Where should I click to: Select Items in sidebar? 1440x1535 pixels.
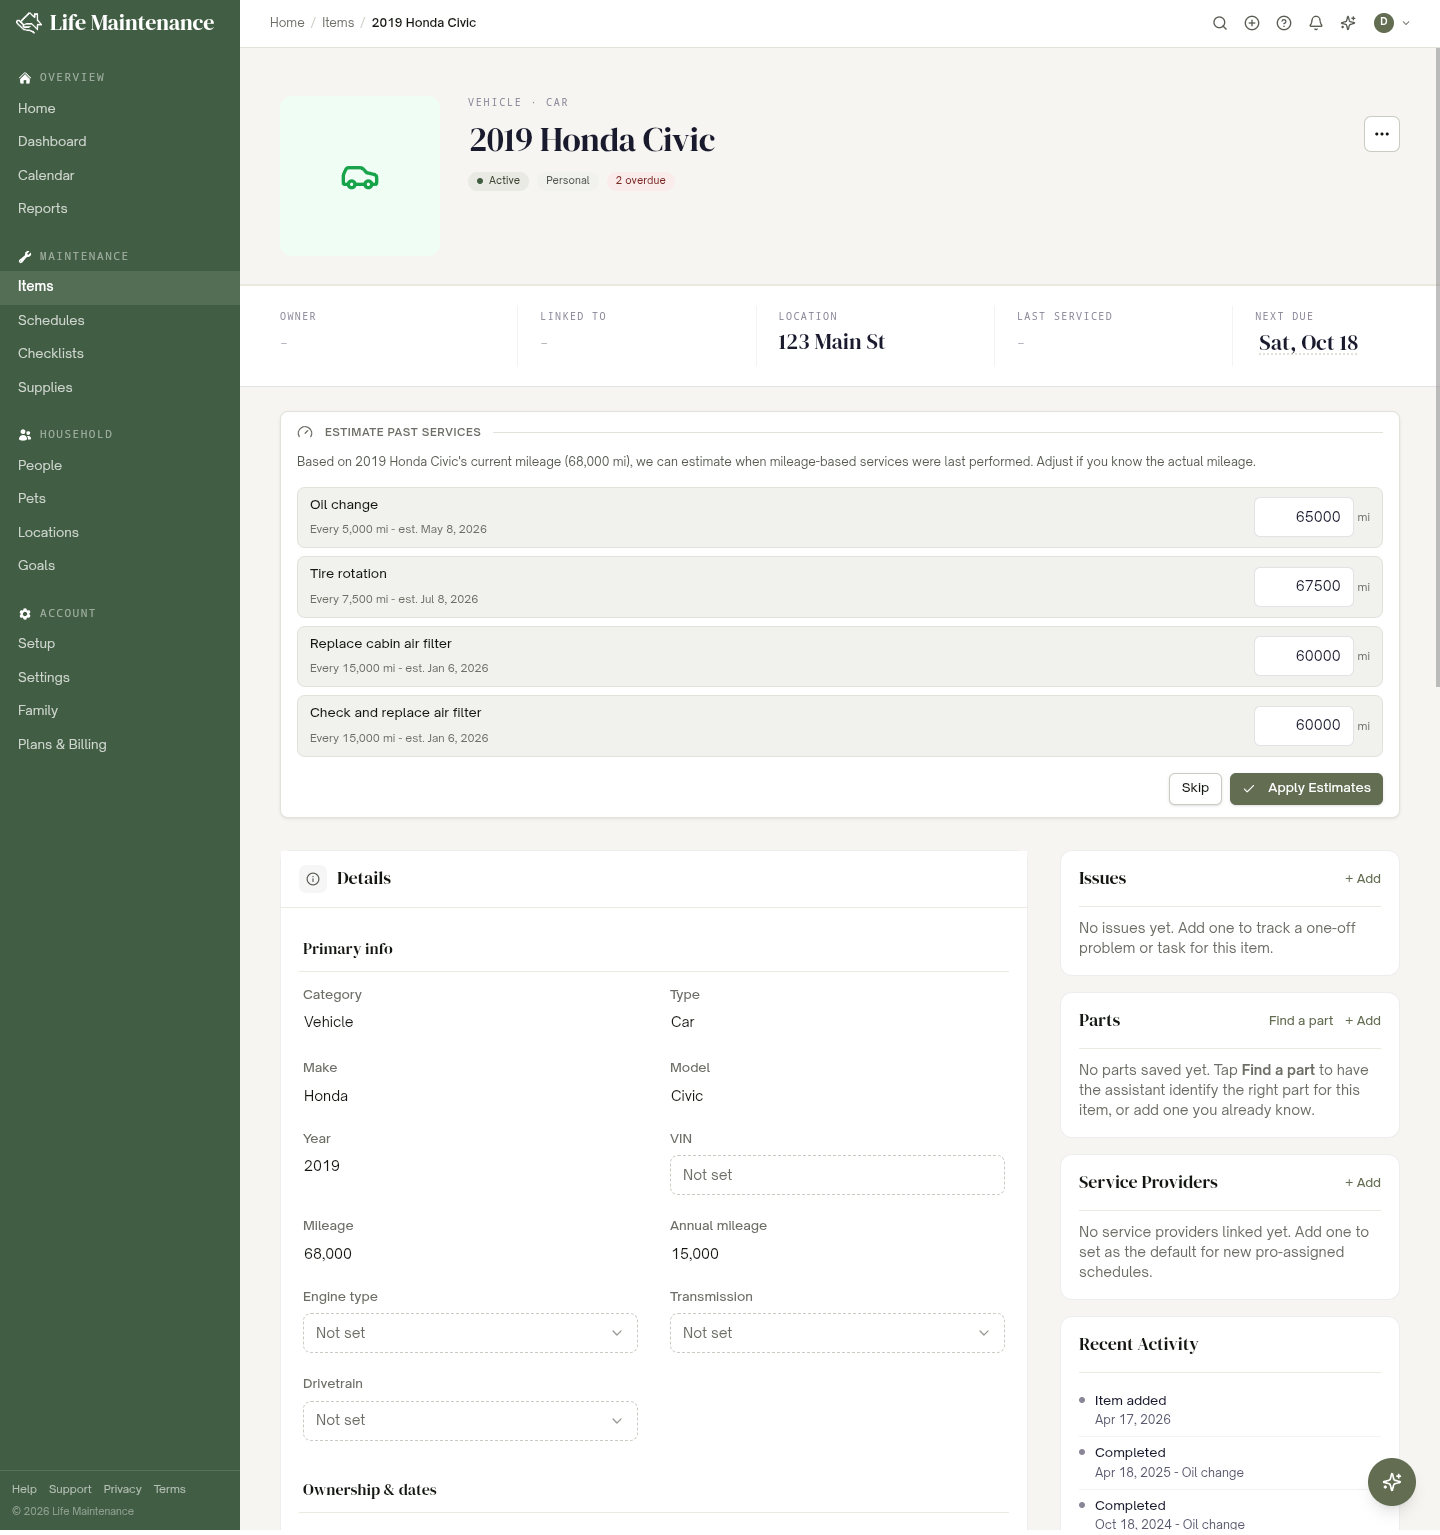click(x=120, y=287)
